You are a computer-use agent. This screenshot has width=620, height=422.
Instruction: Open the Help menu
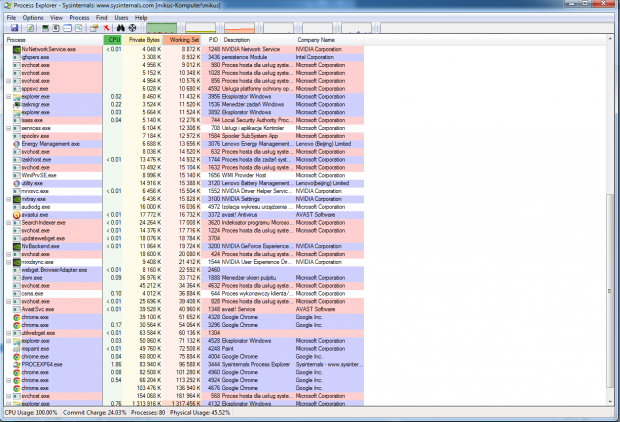(141, 18)
